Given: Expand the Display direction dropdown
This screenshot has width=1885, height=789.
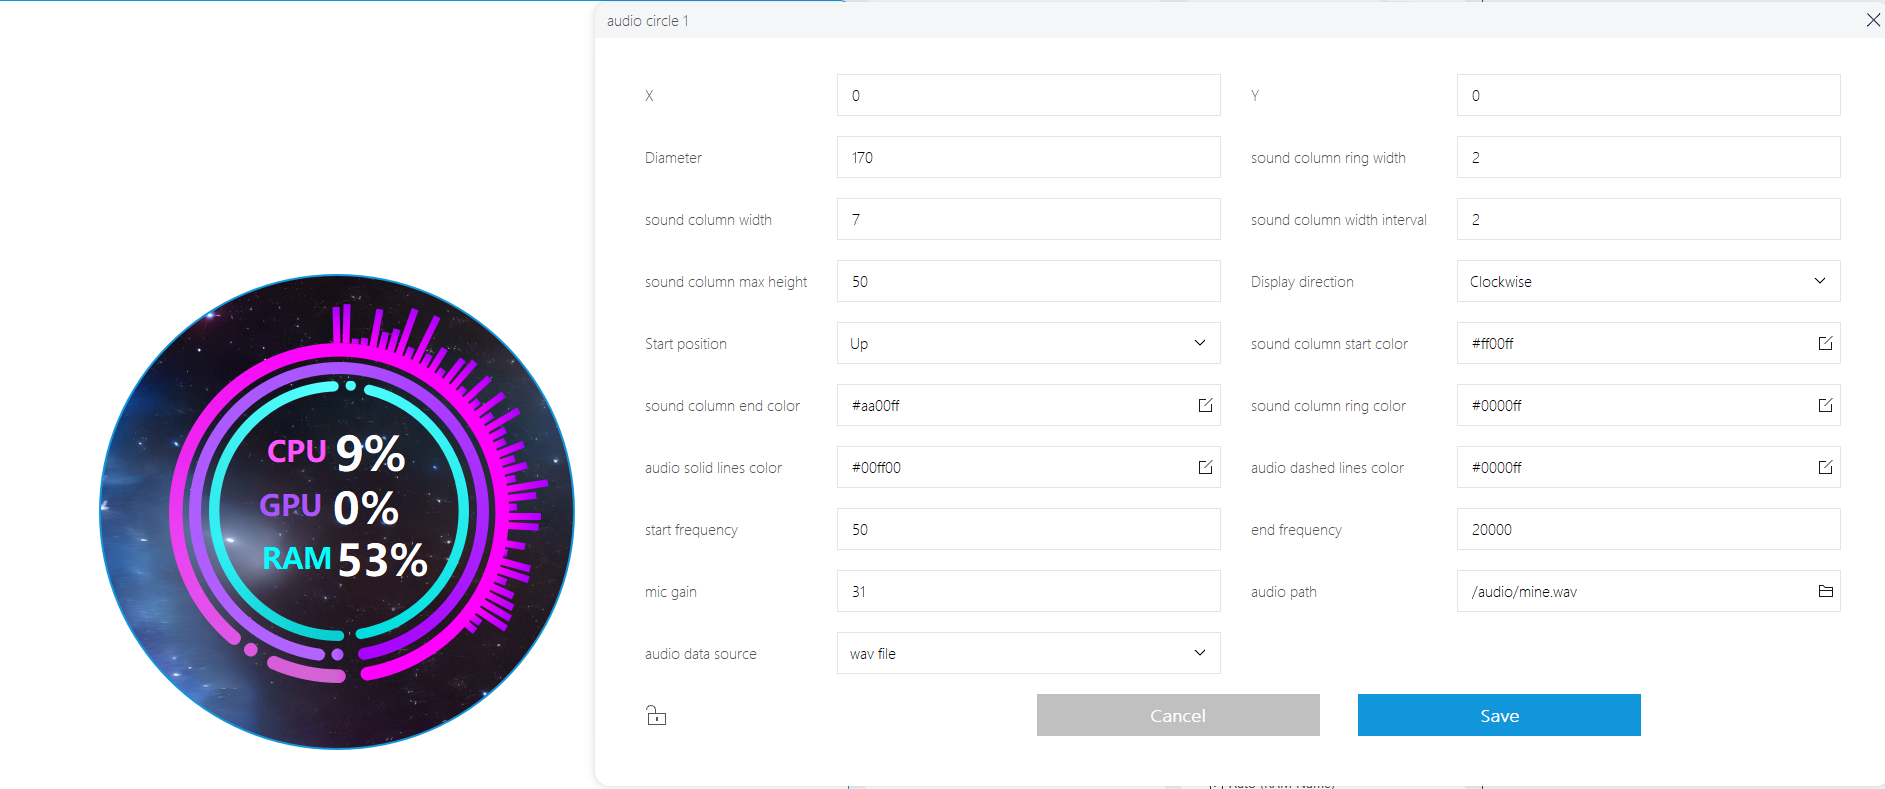Looking at the screenshot, I should coord(1648,281).
